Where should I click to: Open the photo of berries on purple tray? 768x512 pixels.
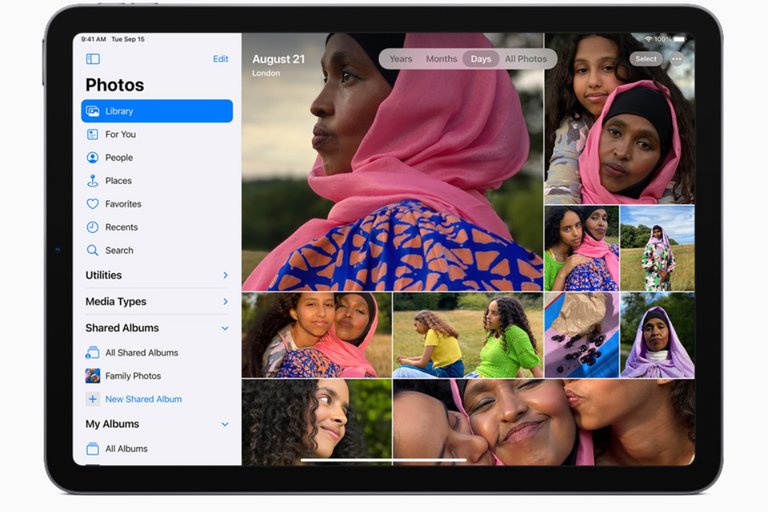click(x=581, y=335)
